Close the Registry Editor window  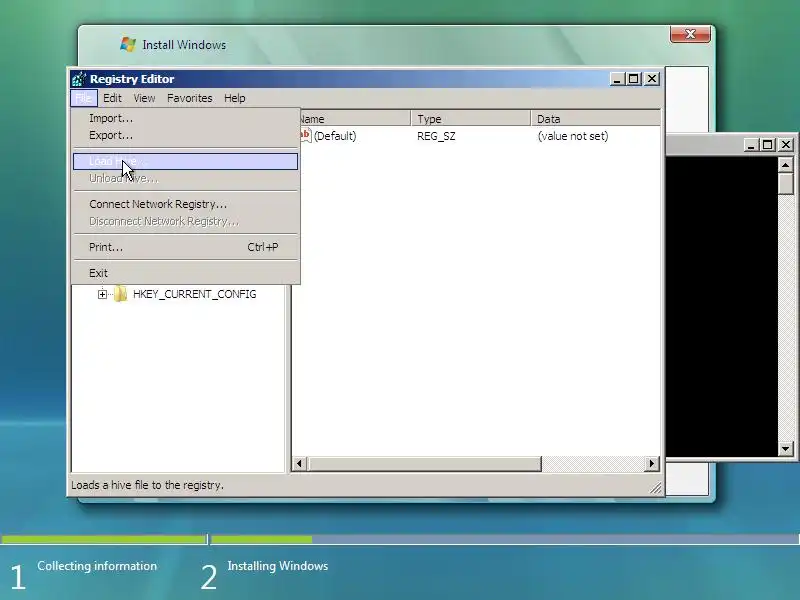coord(652,79)
